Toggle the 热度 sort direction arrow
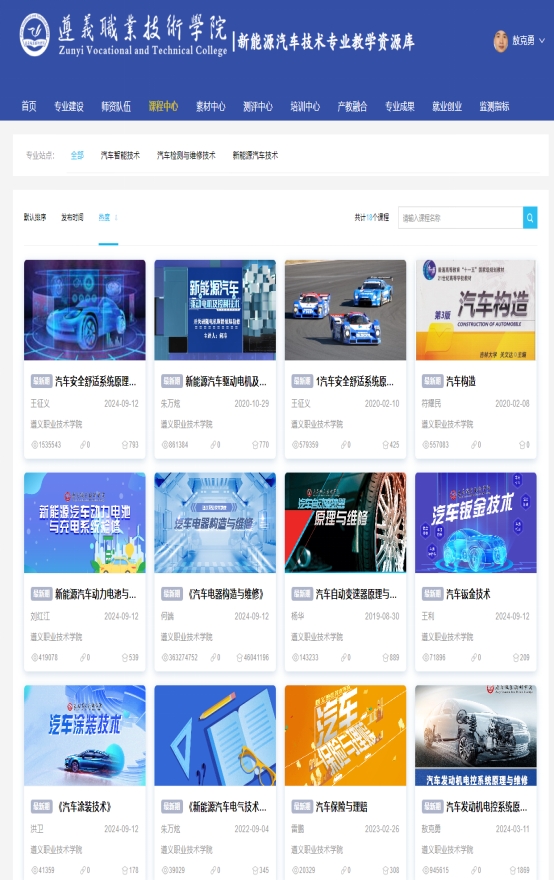554x880 pixels. point(116,218)
